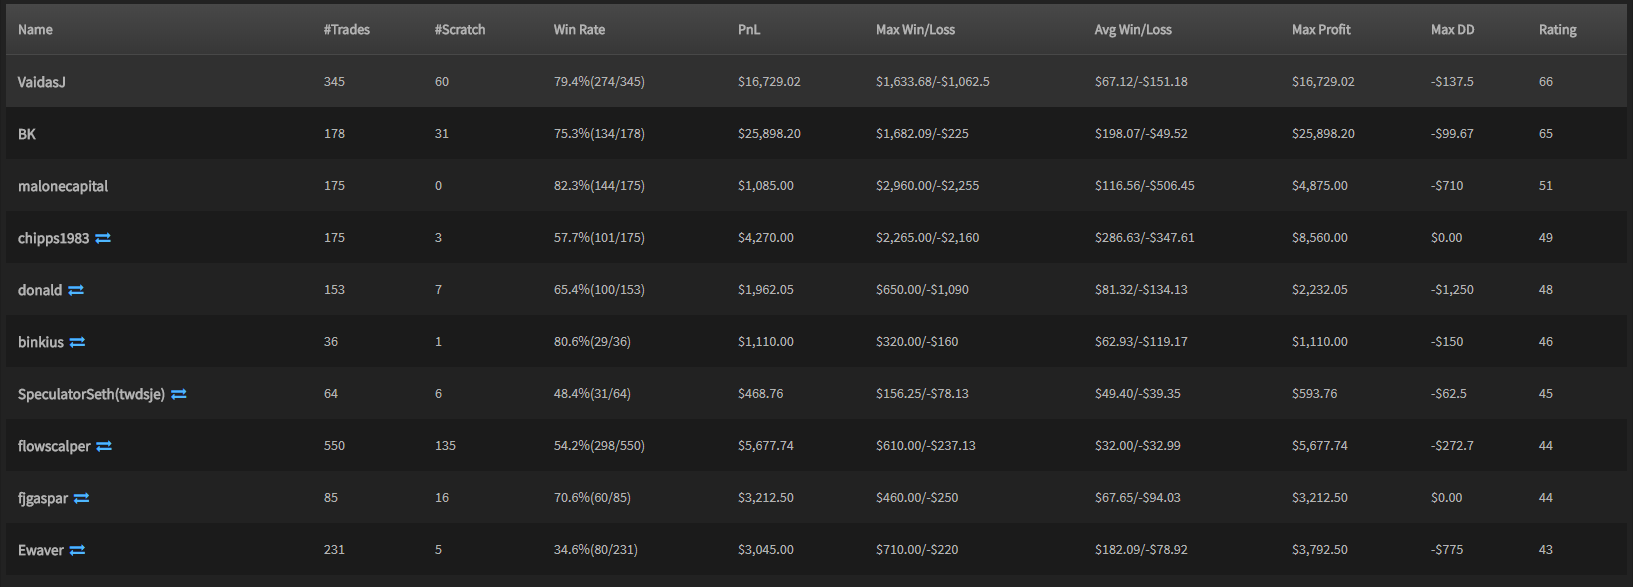Click the arrows icon after SpeculatorSeth(twdsje)

[179, 394]
